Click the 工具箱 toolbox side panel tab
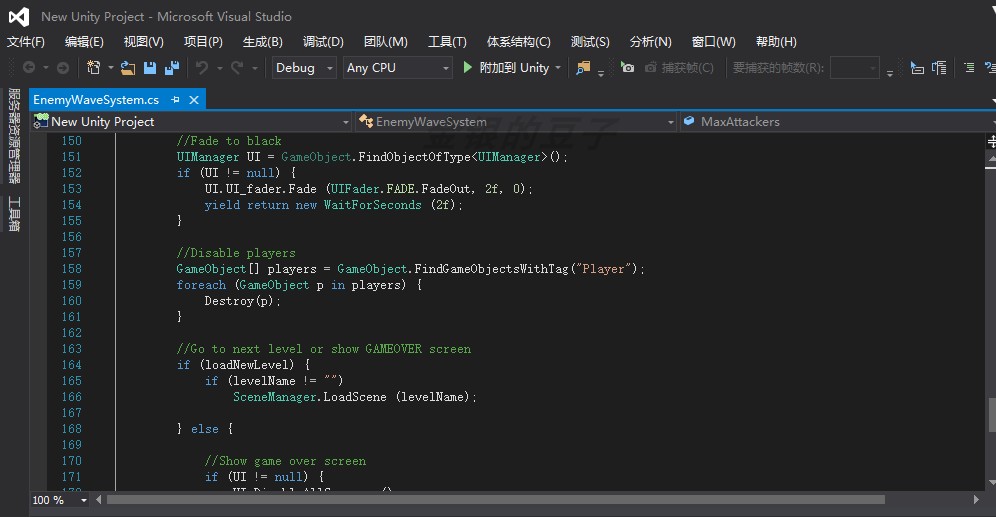 coord(14,214)
